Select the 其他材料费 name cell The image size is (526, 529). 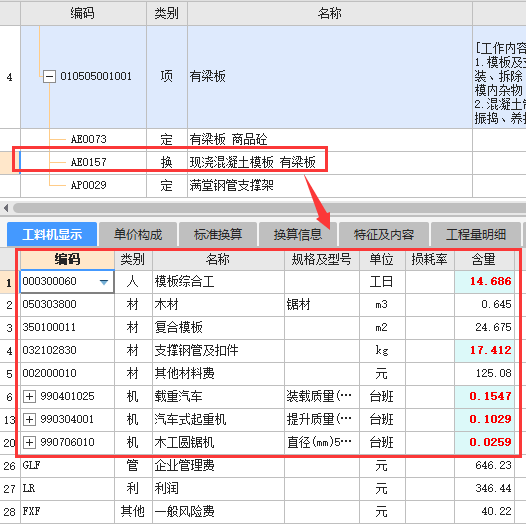pyautogui.click(x=218, y=373)
